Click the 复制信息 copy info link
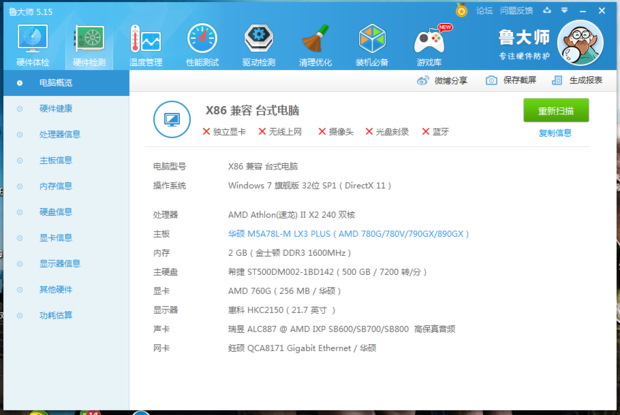The width and height of the screenshot is (620, 415). click(555, 133)
